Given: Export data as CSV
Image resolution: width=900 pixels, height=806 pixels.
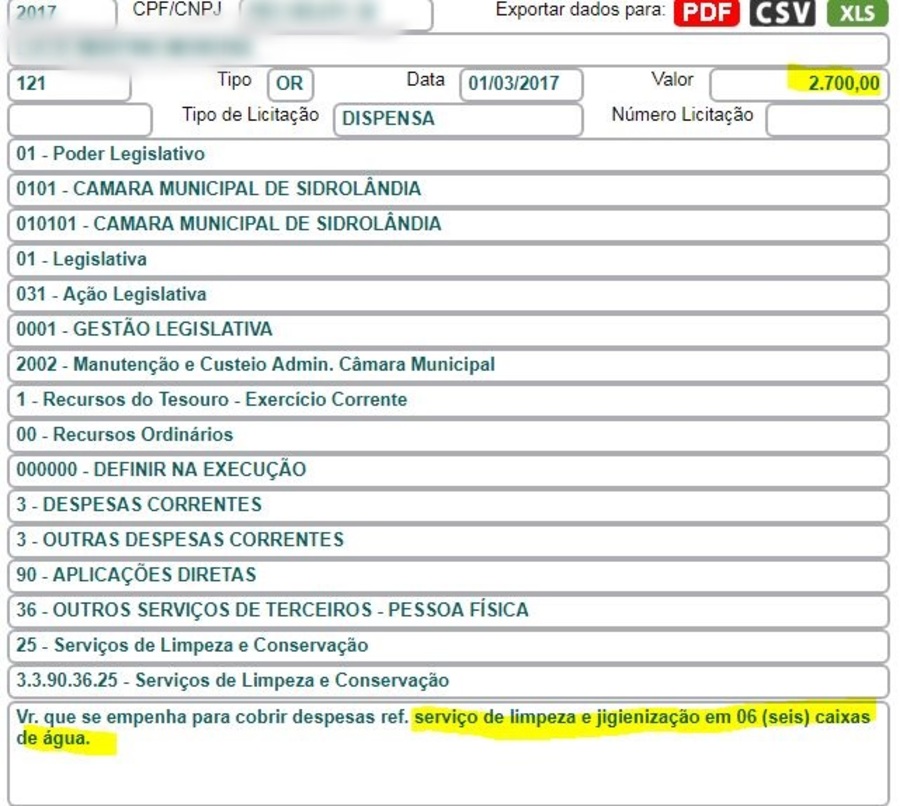Looking at the screenshot, I should (782, 13).
